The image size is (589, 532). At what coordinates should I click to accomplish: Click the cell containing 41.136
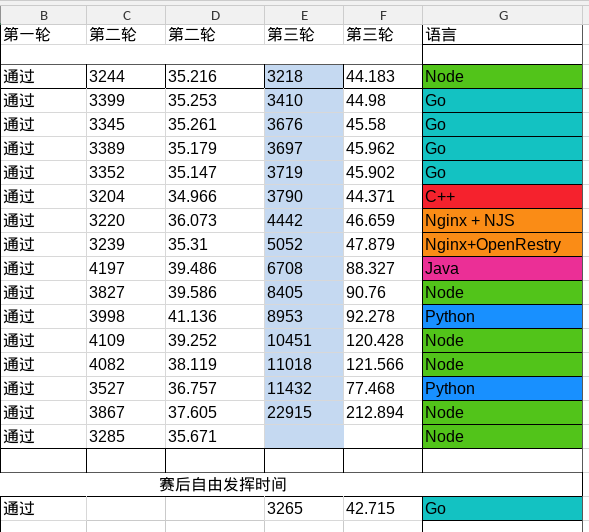click(x=215, y=317)
